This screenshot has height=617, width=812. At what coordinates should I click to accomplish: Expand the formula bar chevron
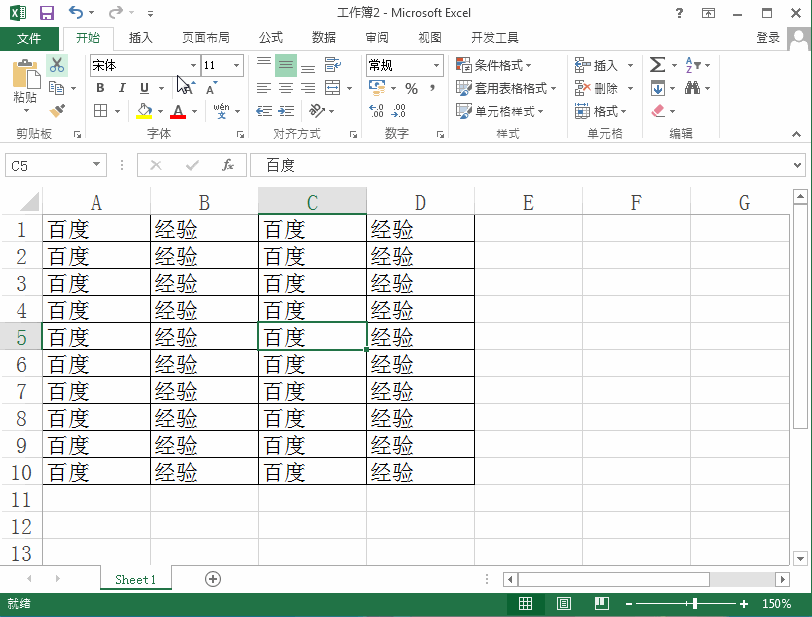797,166
